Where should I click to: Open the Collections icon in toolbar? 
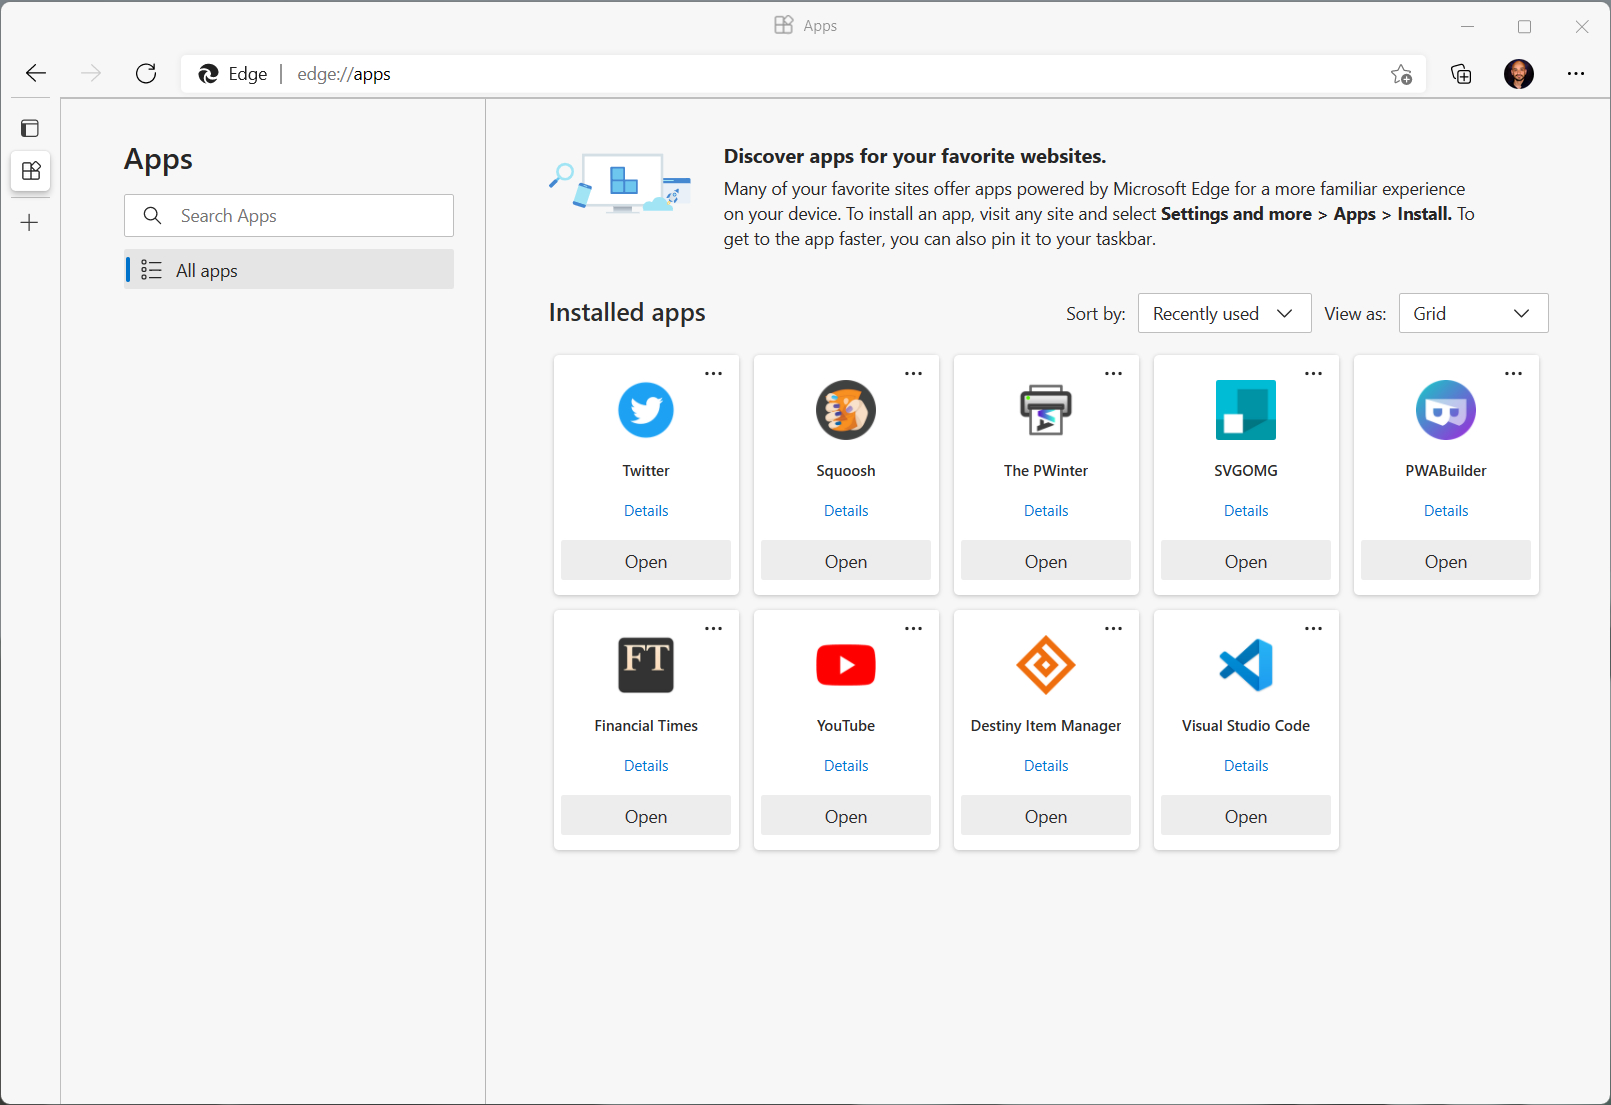click(x=1461, y=74)
